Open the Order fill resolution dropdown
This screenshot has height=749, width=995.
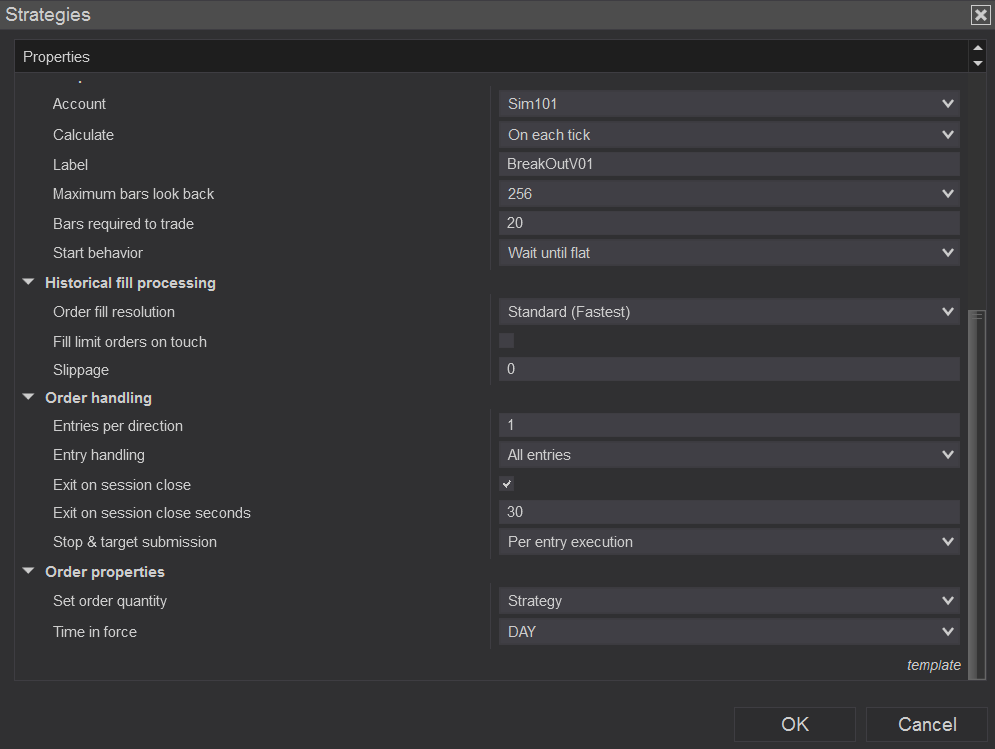point(729,312)
